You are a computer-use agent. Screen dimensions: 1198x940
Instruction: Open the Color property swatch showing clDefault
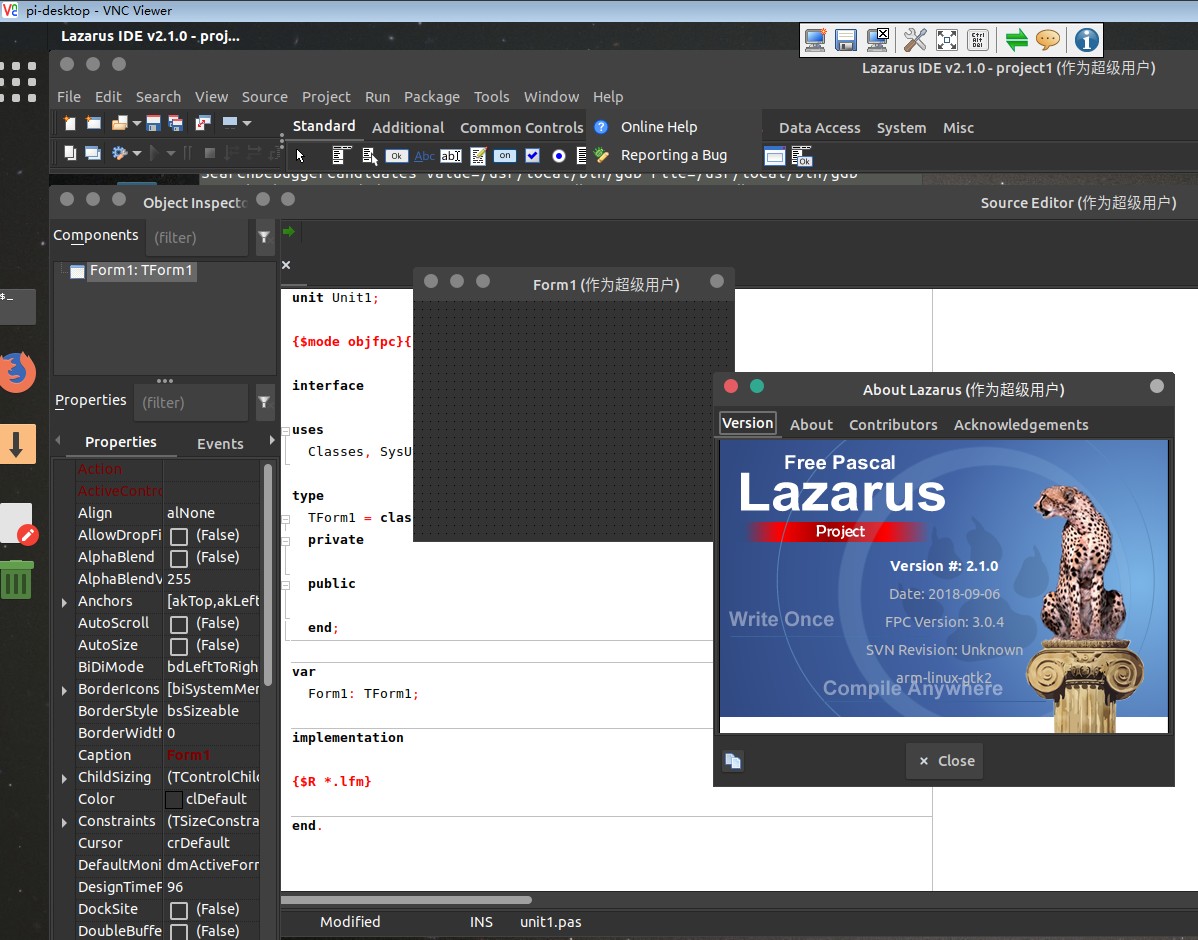[172, 799]
